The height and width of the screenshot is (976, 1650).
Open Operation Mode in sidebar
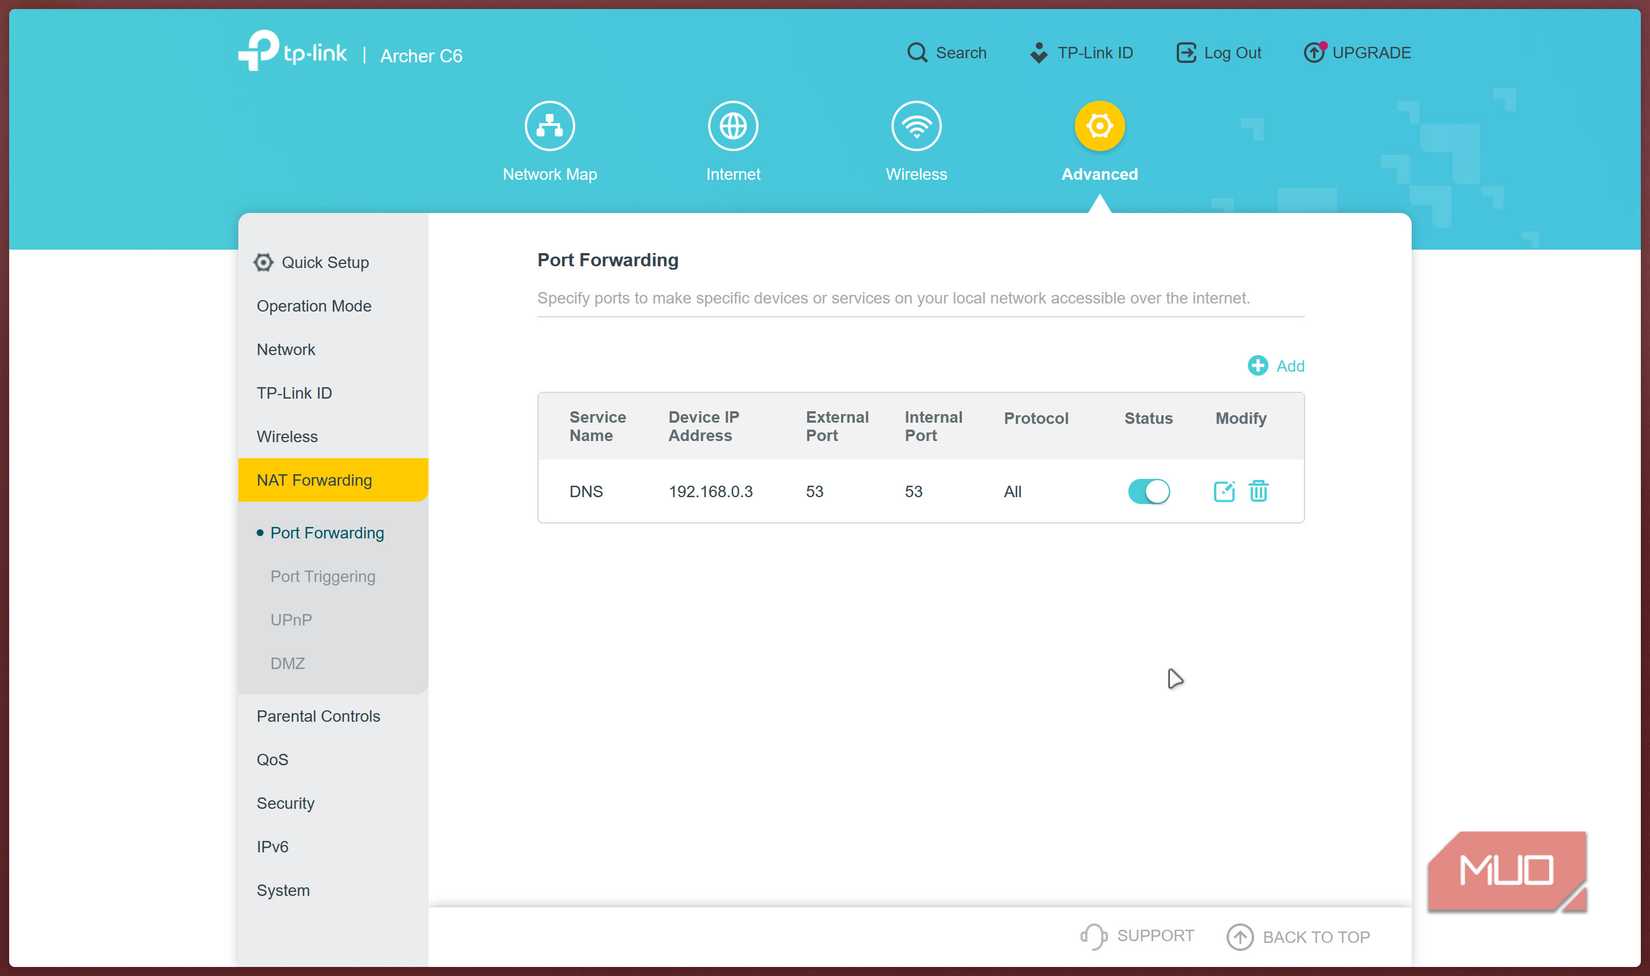coord(314,306)
